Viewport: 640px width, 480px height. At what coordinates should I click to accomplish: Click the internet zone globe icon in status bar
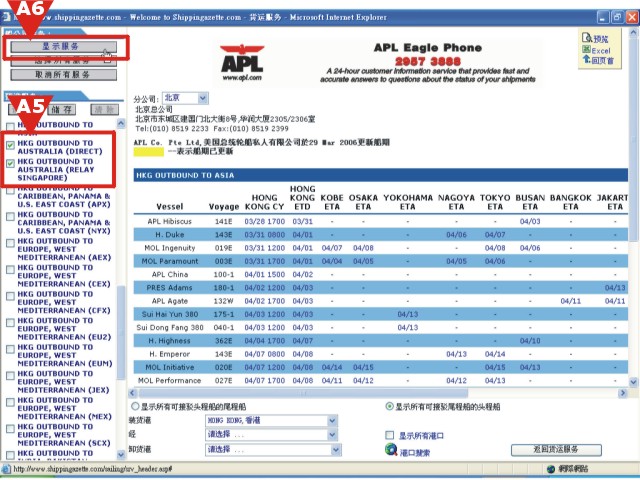tap(551, 469)
